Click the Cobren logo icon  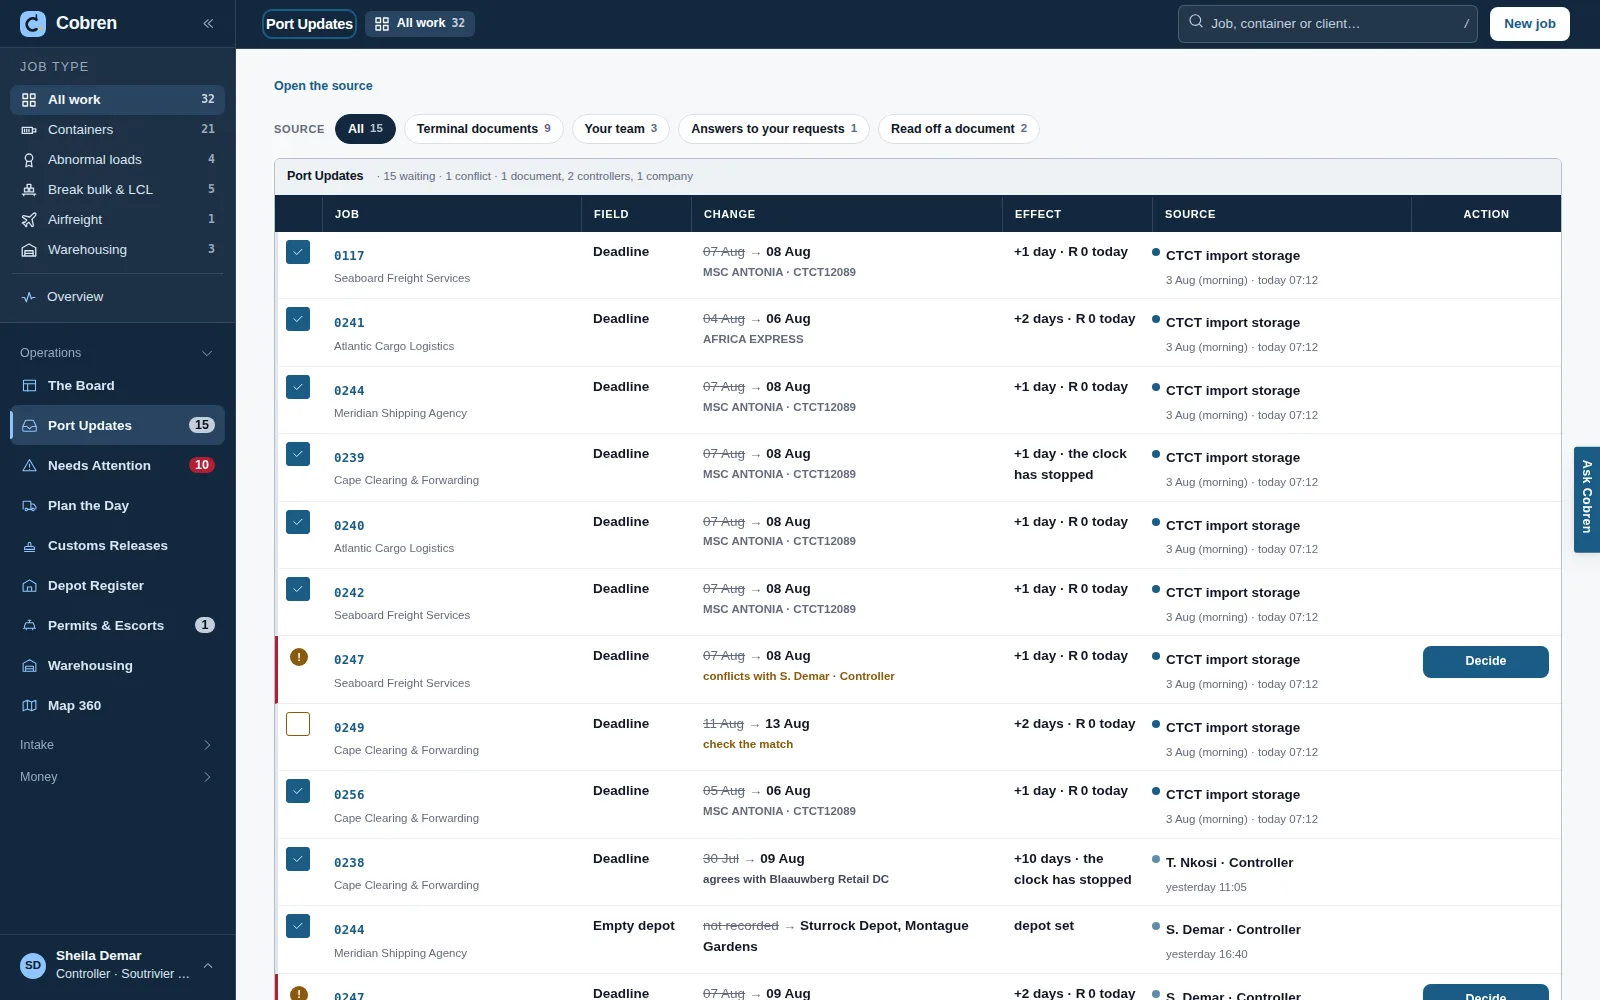[33, 24]
